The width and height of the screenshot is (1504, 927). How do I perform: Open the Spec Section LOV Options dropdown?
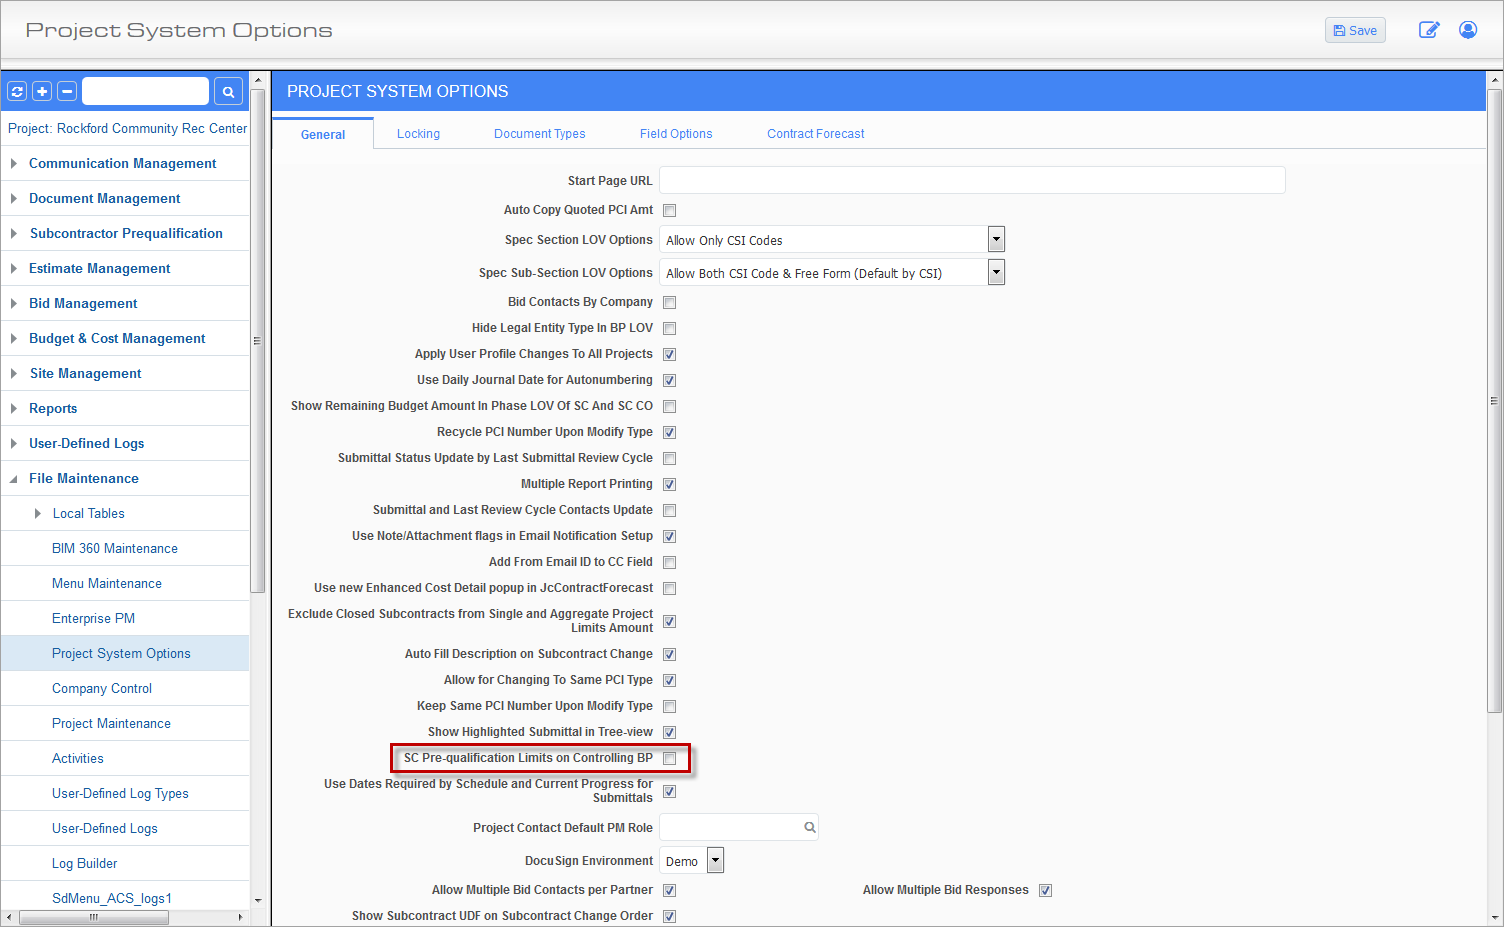pos(996,240)
